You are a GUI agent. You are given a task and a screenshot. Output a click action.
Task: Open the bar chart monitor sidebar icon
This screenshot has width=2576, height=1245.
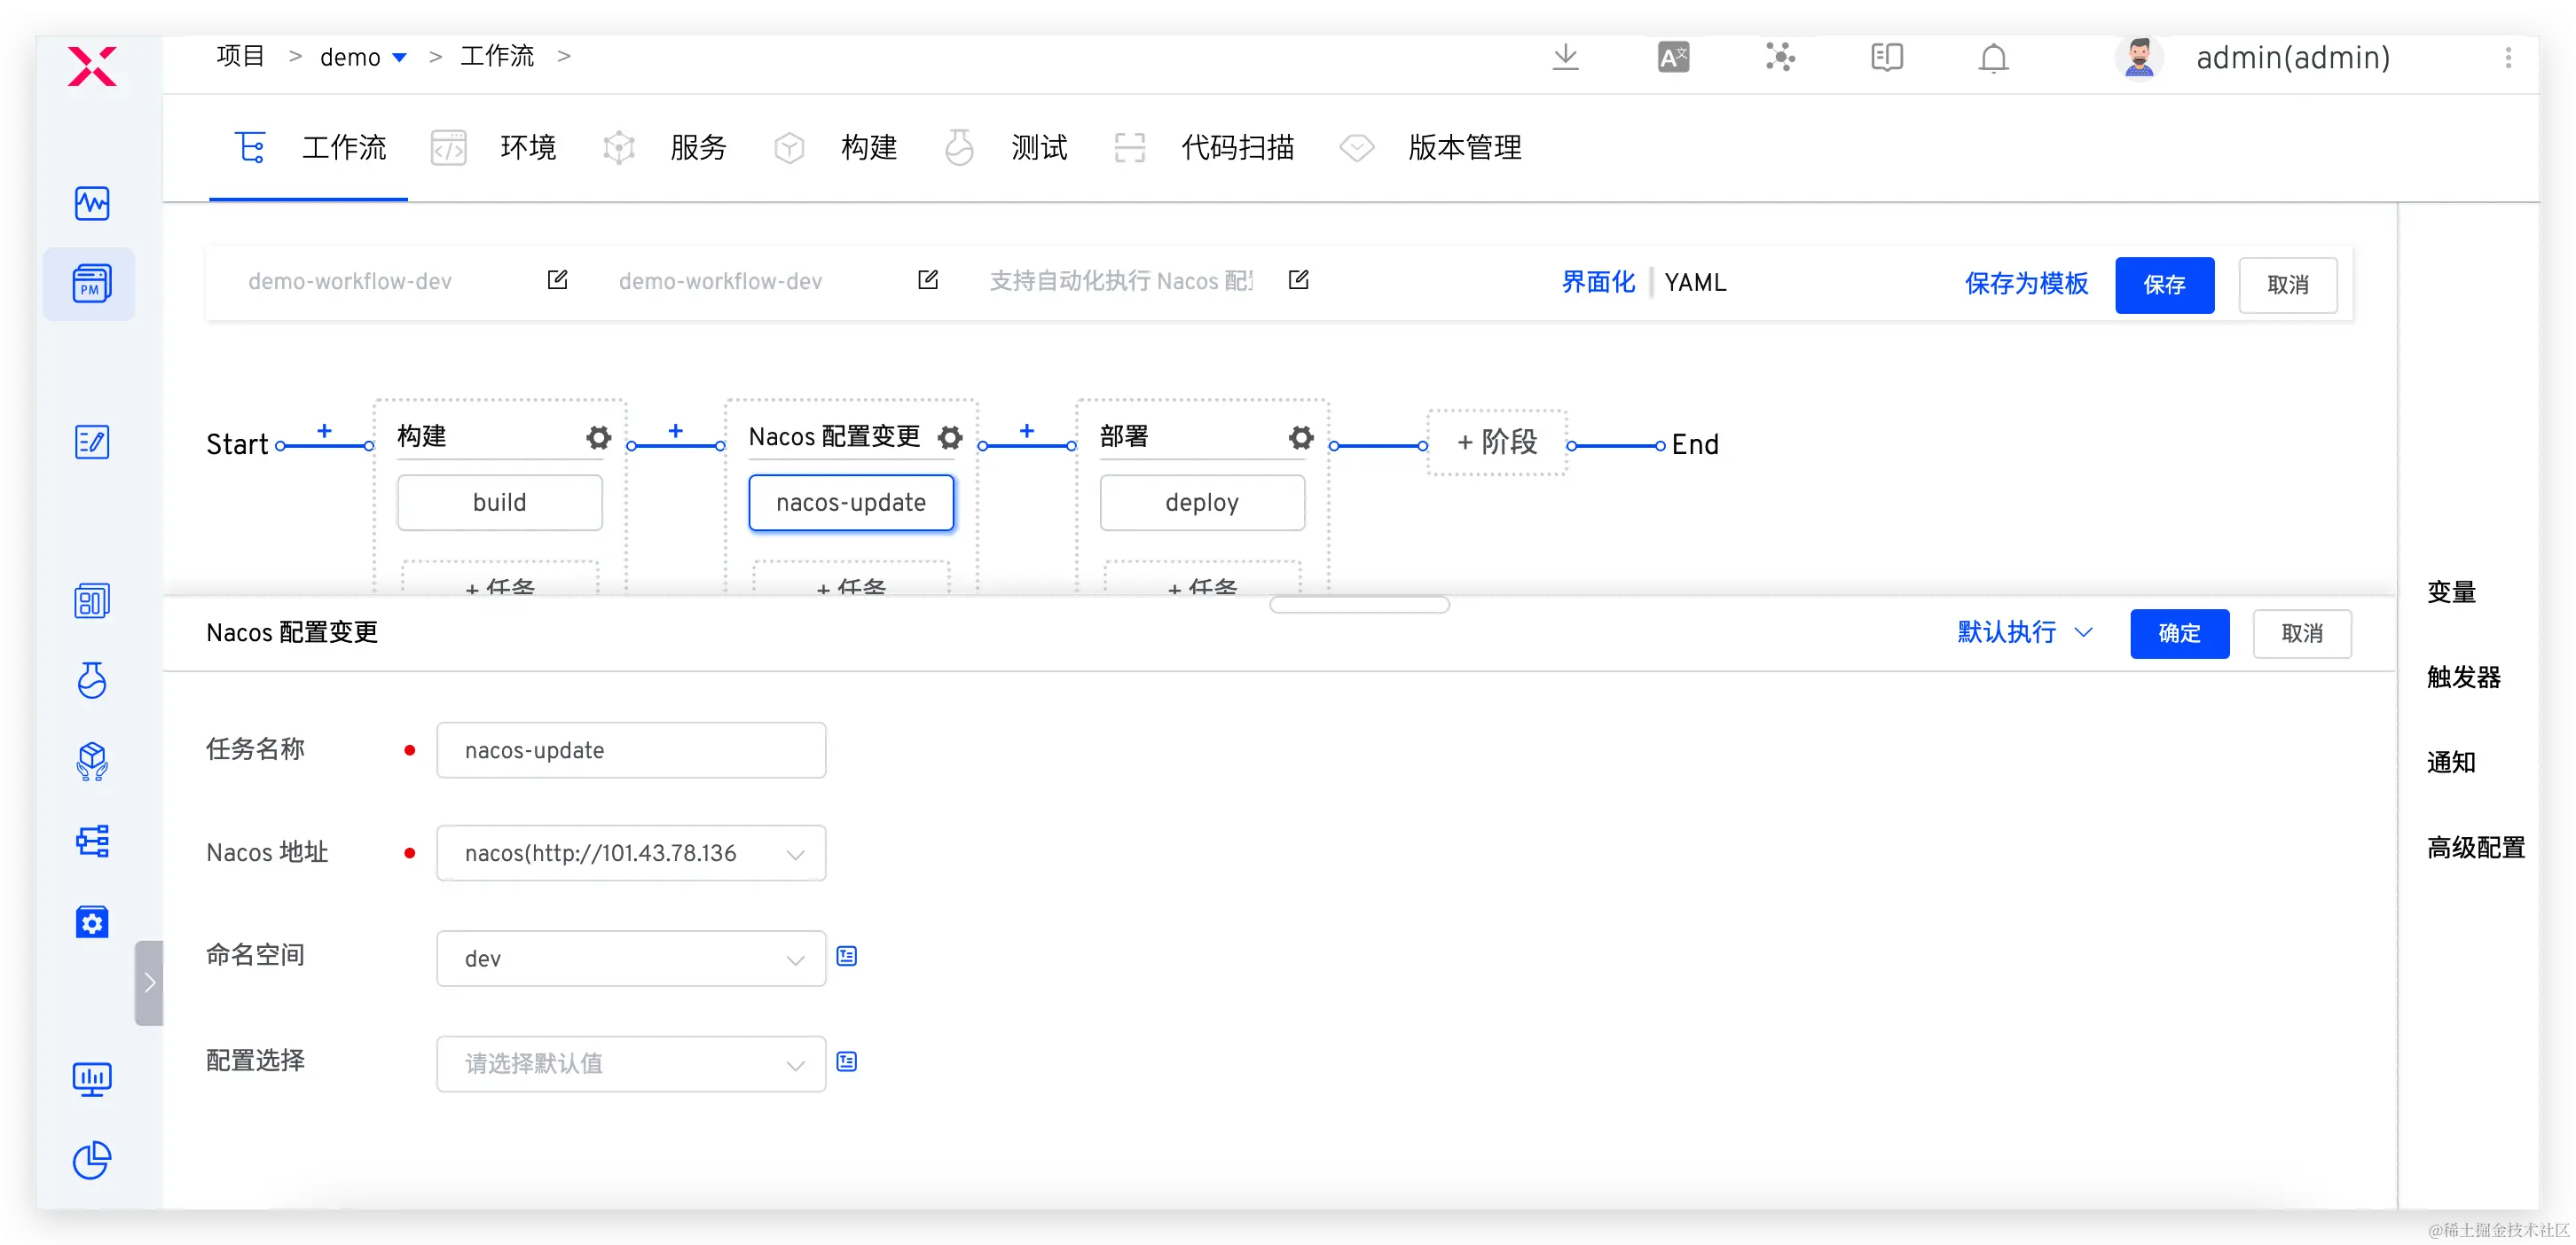92,1079
